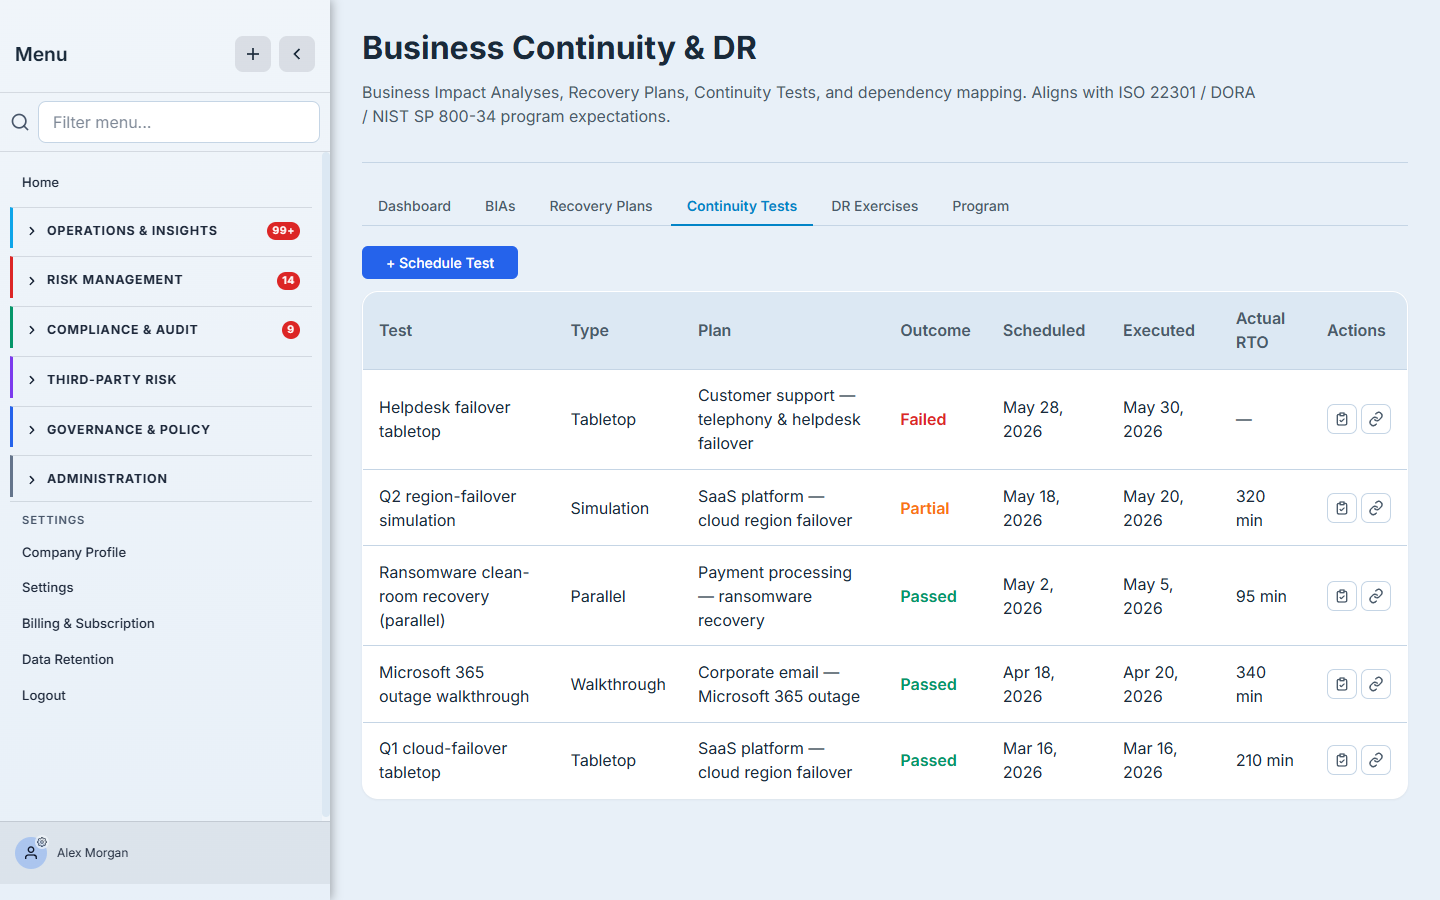Open clipboard action for Helpdesk failover tabletop
Screen dimensions: 1440x900
(1342, 419)
